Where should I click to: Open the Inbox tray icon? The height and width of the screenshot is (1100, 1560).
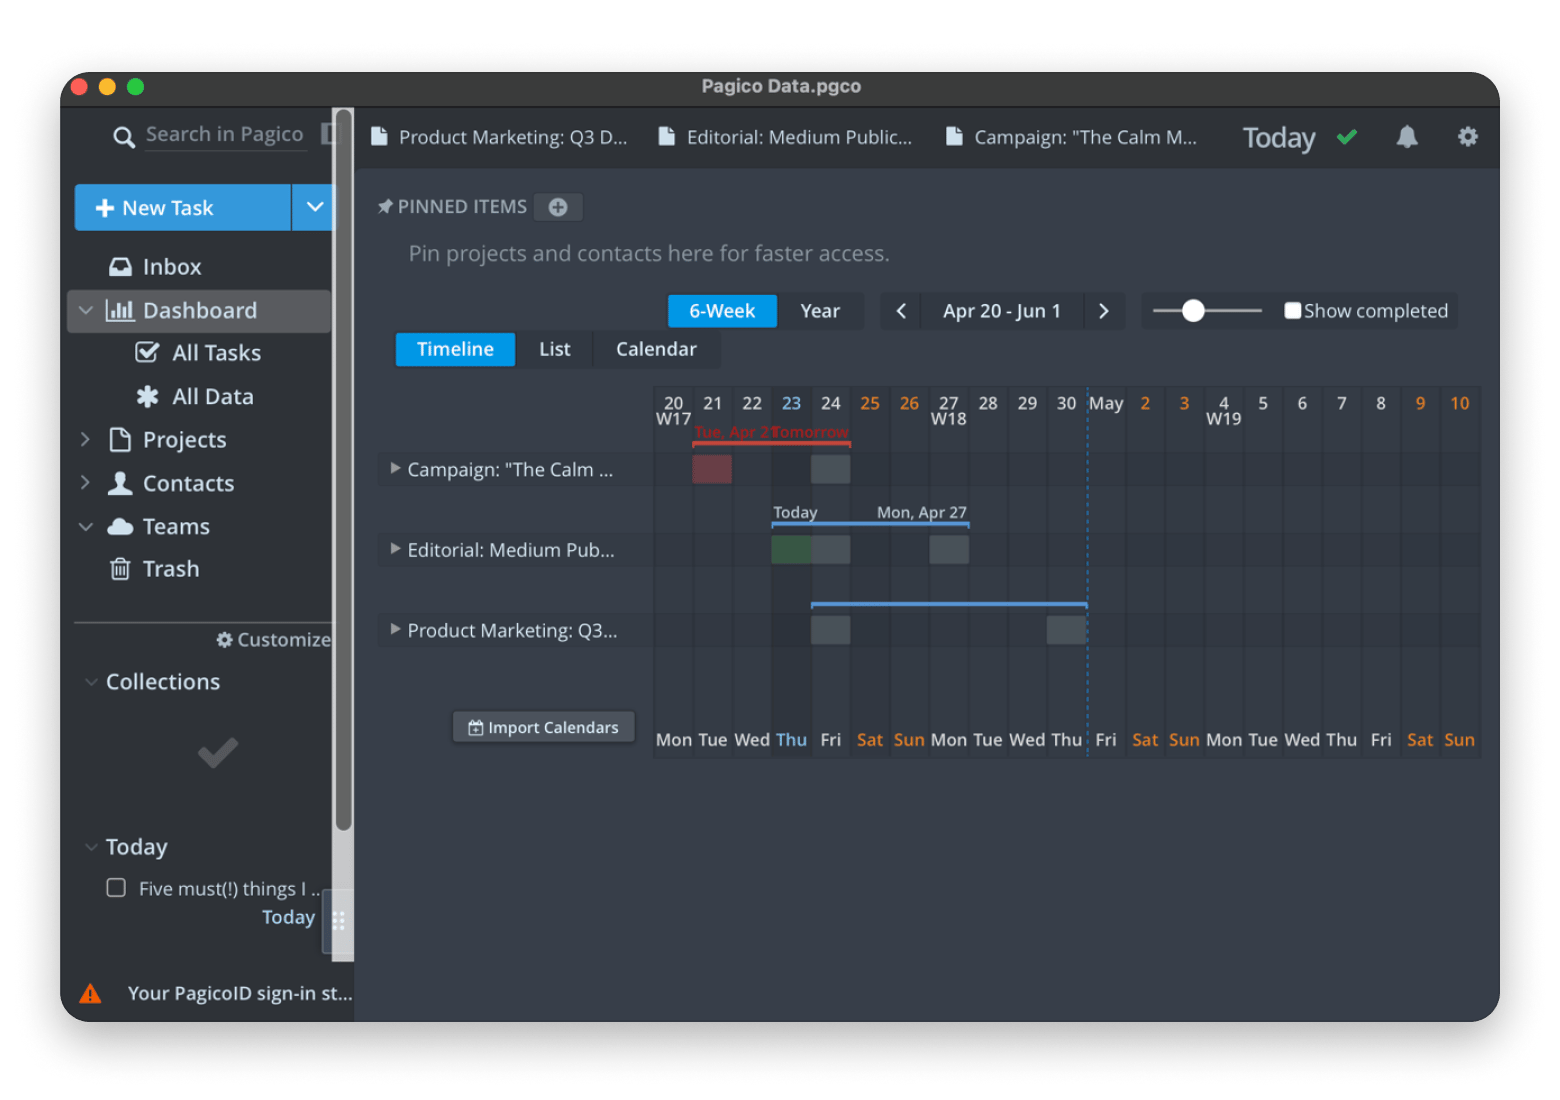[x=120, y=267]
